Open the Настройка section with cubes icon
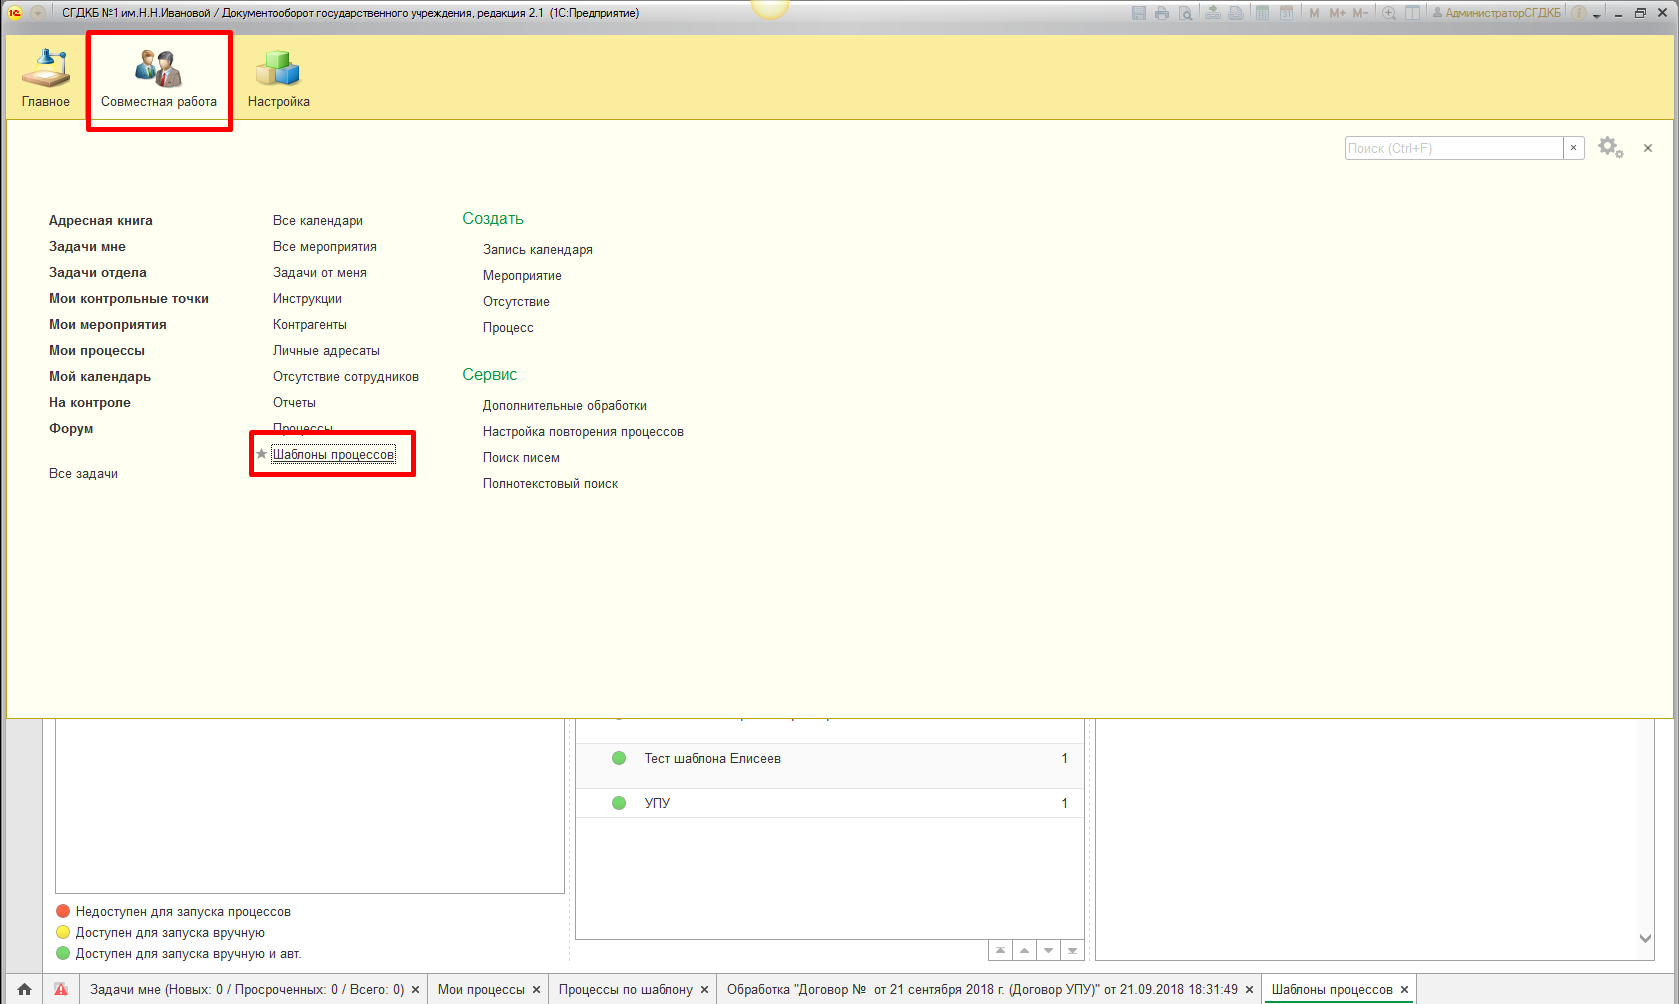Image resolution: width=1679 pixels, height=1004 pixels. pyautogui.click(x=278, y=78)
